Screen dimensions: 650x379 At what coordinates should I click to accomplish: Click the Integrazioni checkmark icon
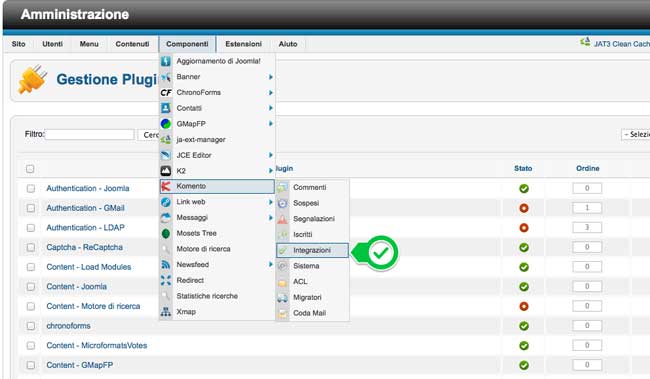coord(282,250)
